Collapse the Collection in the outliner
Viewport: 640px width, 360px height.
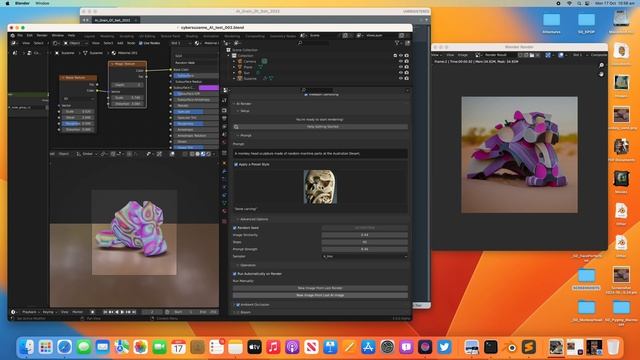point(229,56)
